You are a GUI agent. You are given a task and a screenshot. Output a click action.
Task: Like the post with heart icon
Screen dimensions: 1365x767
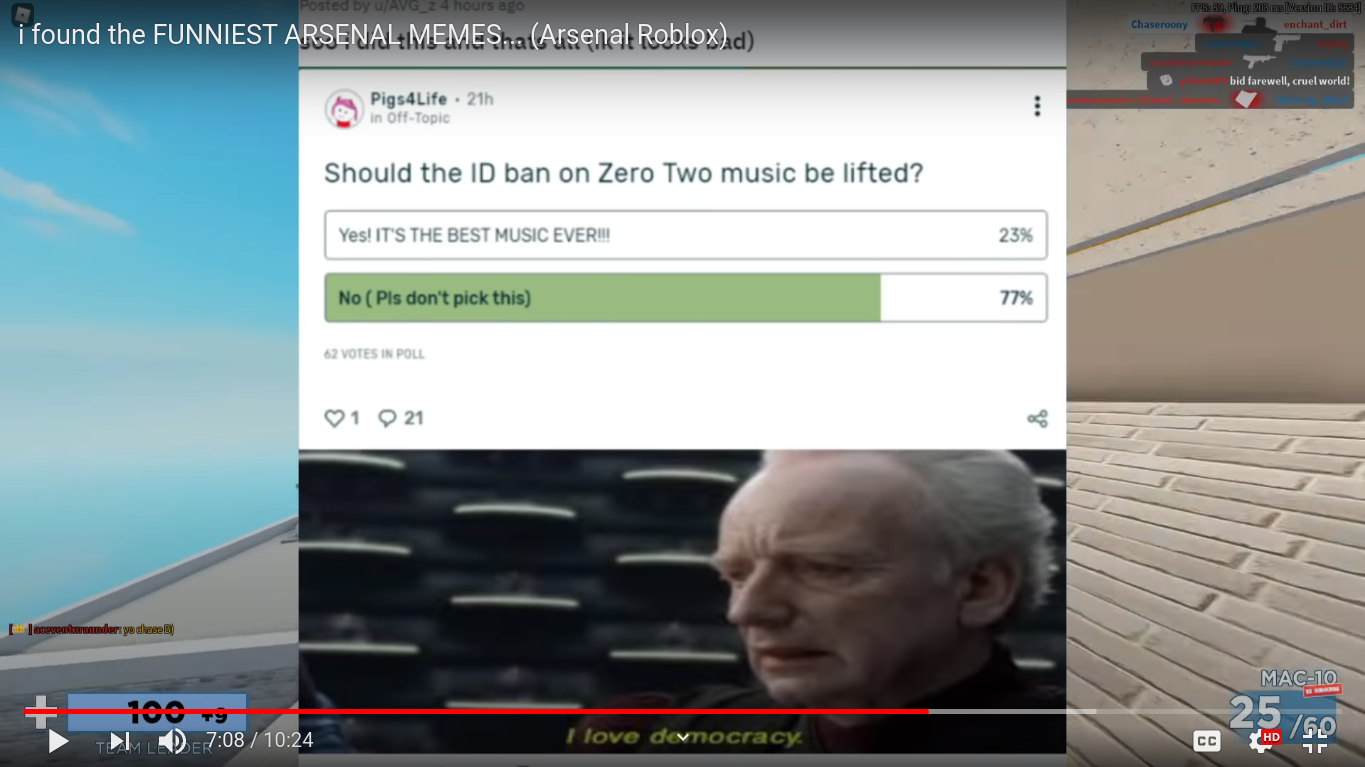pyautogui.click(x=334, y=418)
